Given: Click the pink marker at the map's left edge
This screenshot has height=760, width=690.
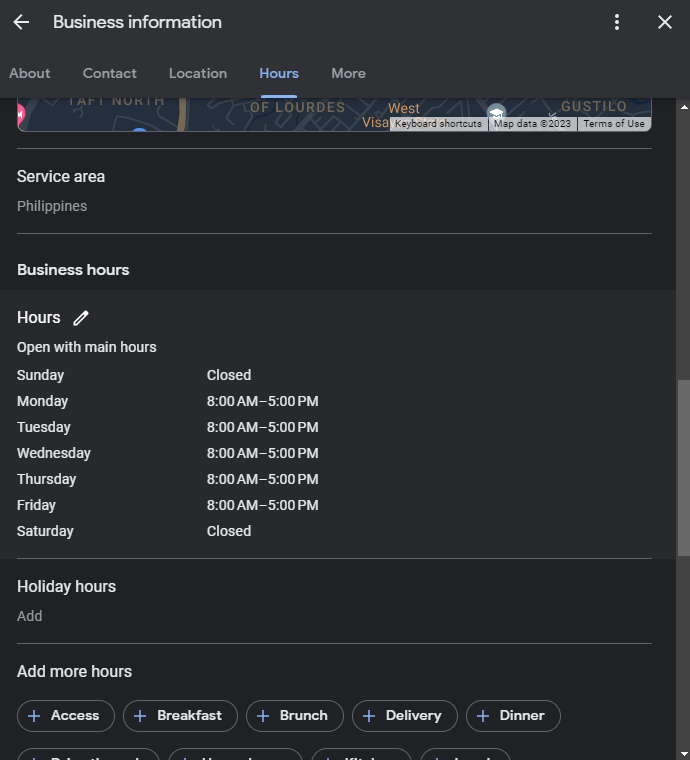Looking at the screenshot, I should pos(22,115).
